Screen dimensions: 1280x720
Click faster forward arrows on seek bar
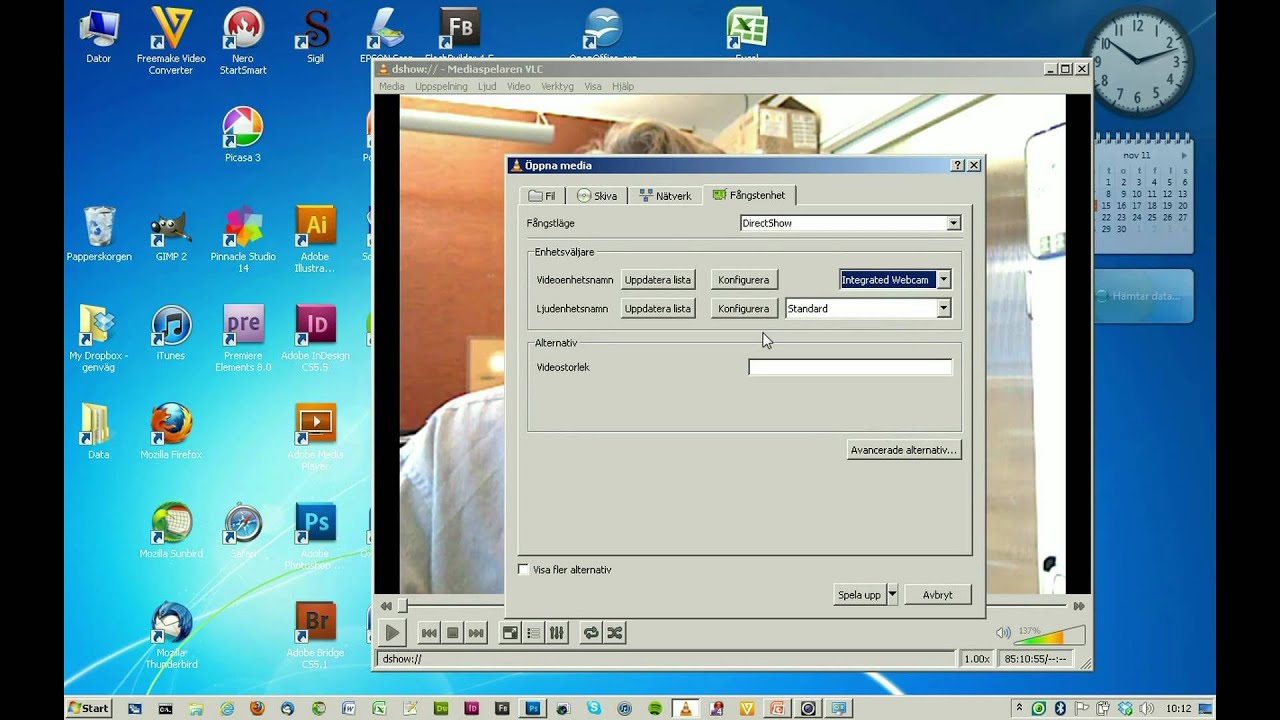[x=1079, y=606]
